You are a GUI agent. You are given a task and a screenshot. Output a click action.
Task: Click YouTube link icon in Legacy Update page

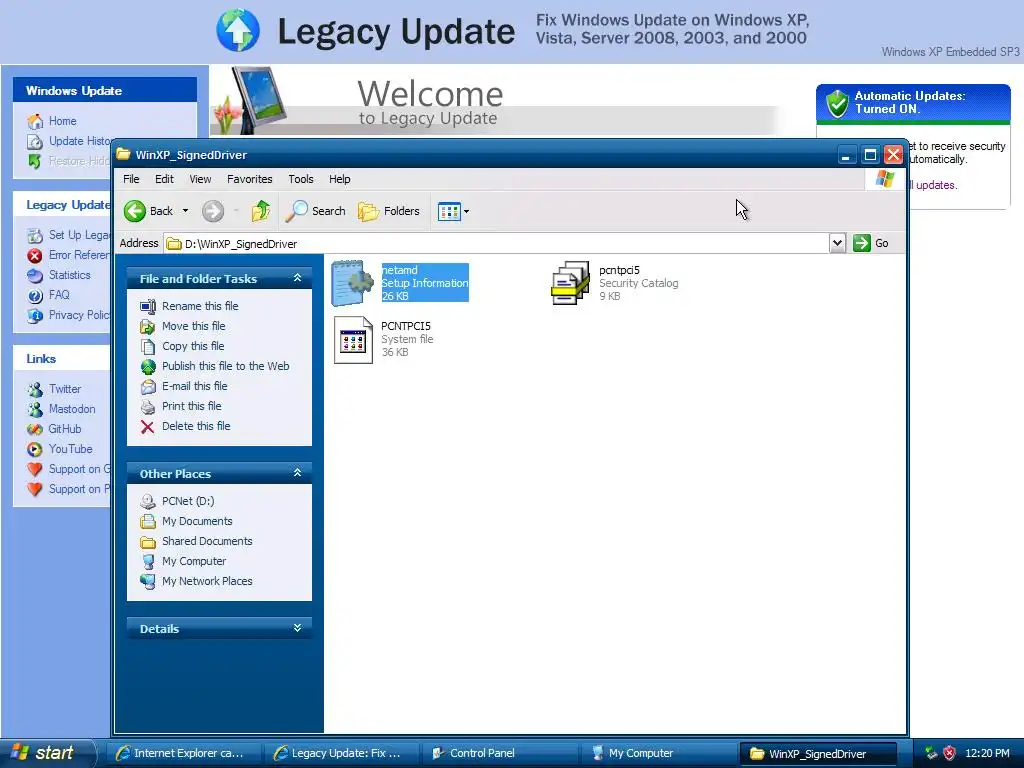(35, 449)
